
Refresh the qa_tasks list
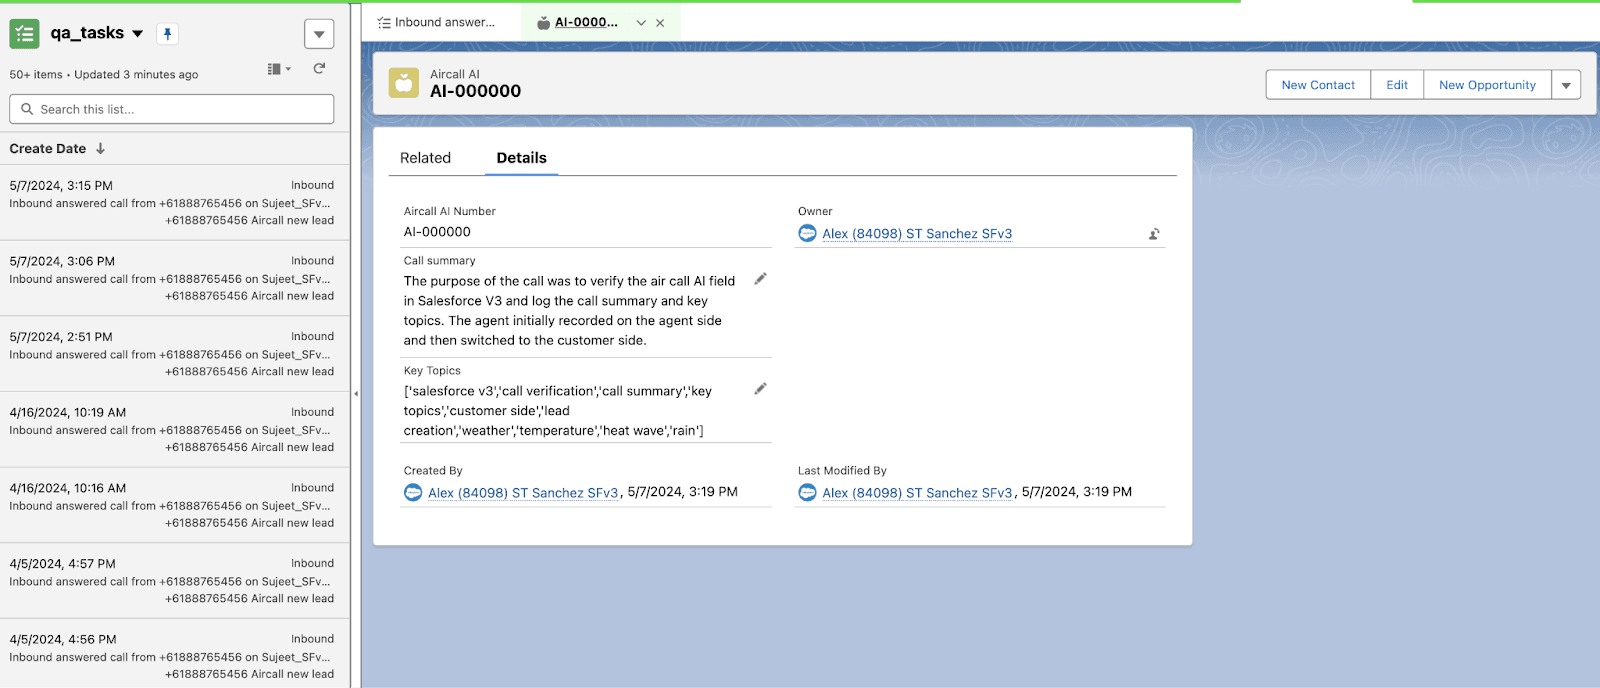pos(319,69)
